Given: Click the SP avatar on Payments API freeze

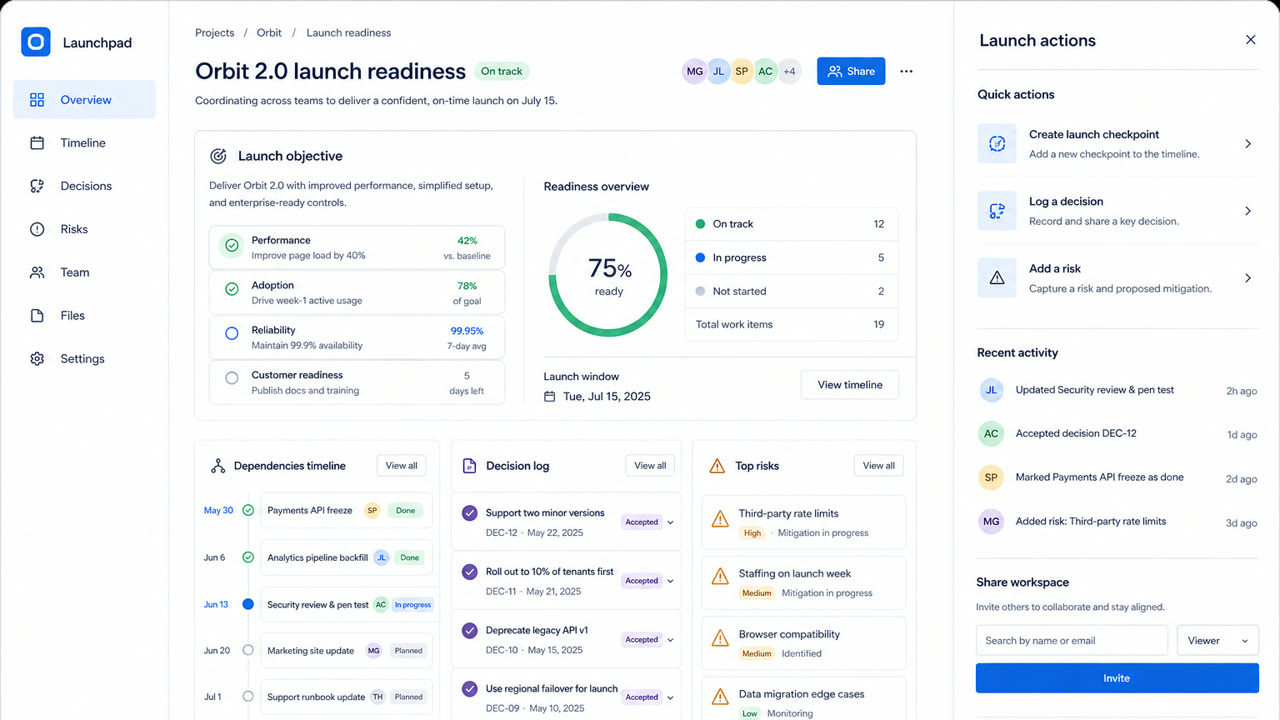Looking at the screenshot, I should 372,510.
